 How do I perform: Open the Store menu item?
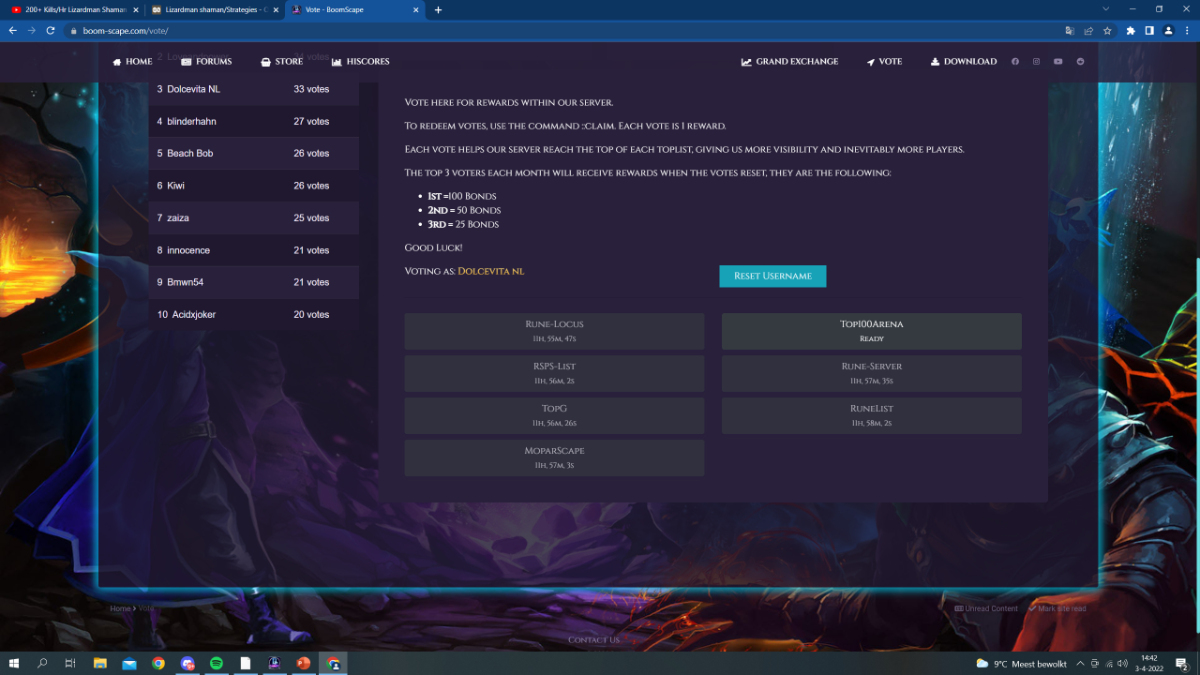(282, 62)
